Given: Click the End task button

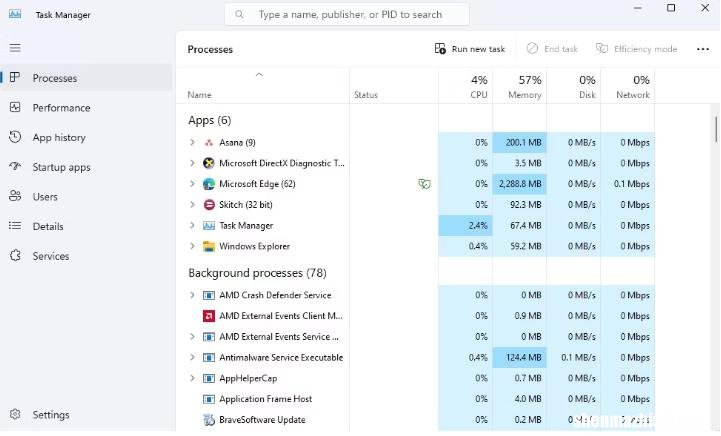Looking at the screenshot, I should pos(552,49).
